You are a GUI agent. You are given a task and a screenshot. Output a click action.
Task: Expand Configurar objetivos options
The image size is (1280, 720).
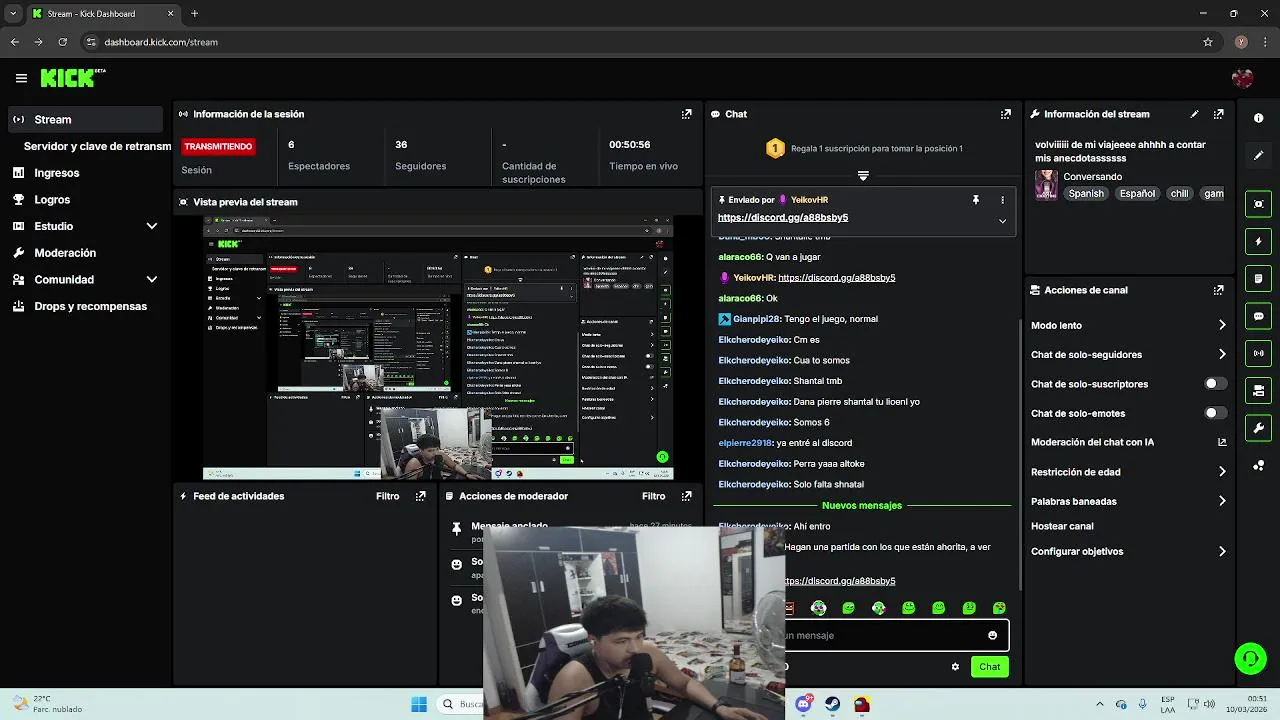(x=1222, y=551)
